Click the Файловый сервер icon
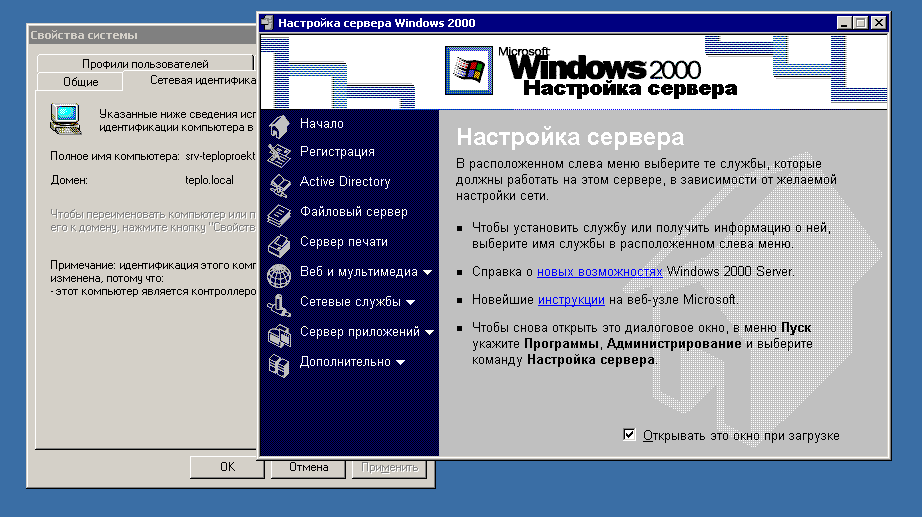This screenshot has height=517, width=922. (279, 215)
